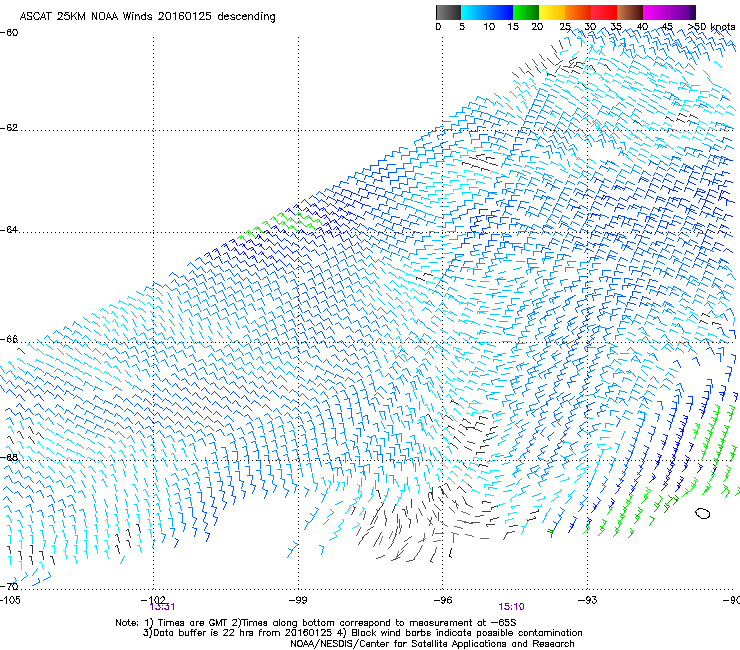Viewport: 740px width, 650px height.
Task: Click the '-102' longitude label
Action: coord(153,599)
